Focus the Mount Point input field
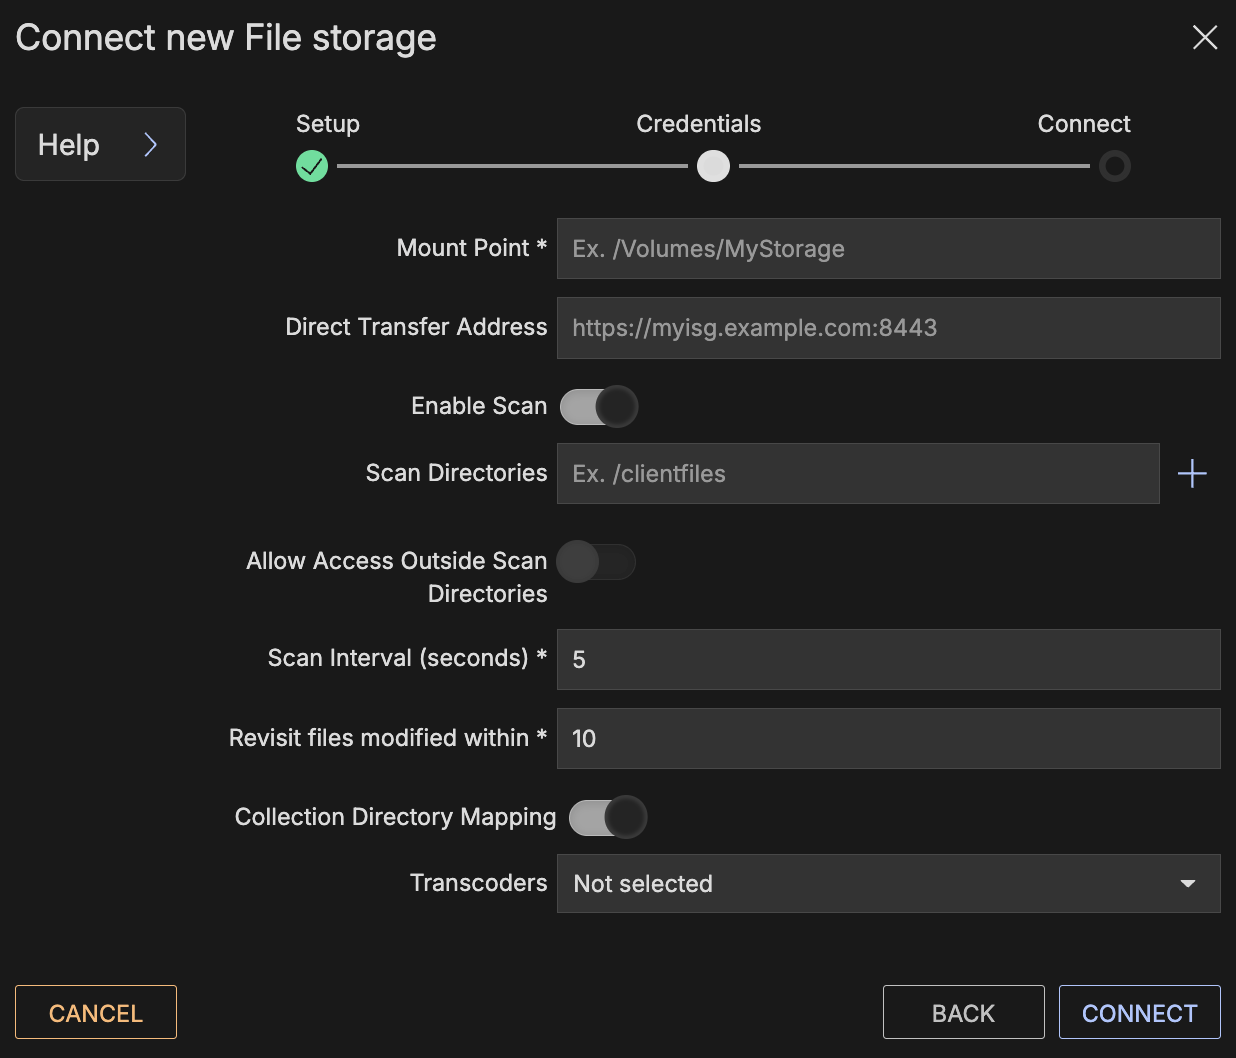The height and width of the screenshot is (1058, 1236). click(888, 249)
